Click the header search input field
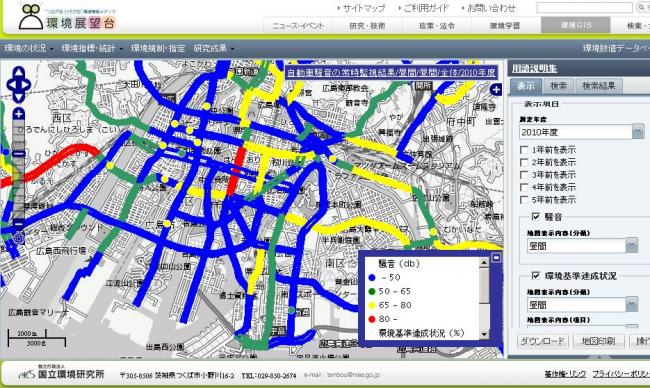Viewport: 650px width, 388px height. (585, 7)
